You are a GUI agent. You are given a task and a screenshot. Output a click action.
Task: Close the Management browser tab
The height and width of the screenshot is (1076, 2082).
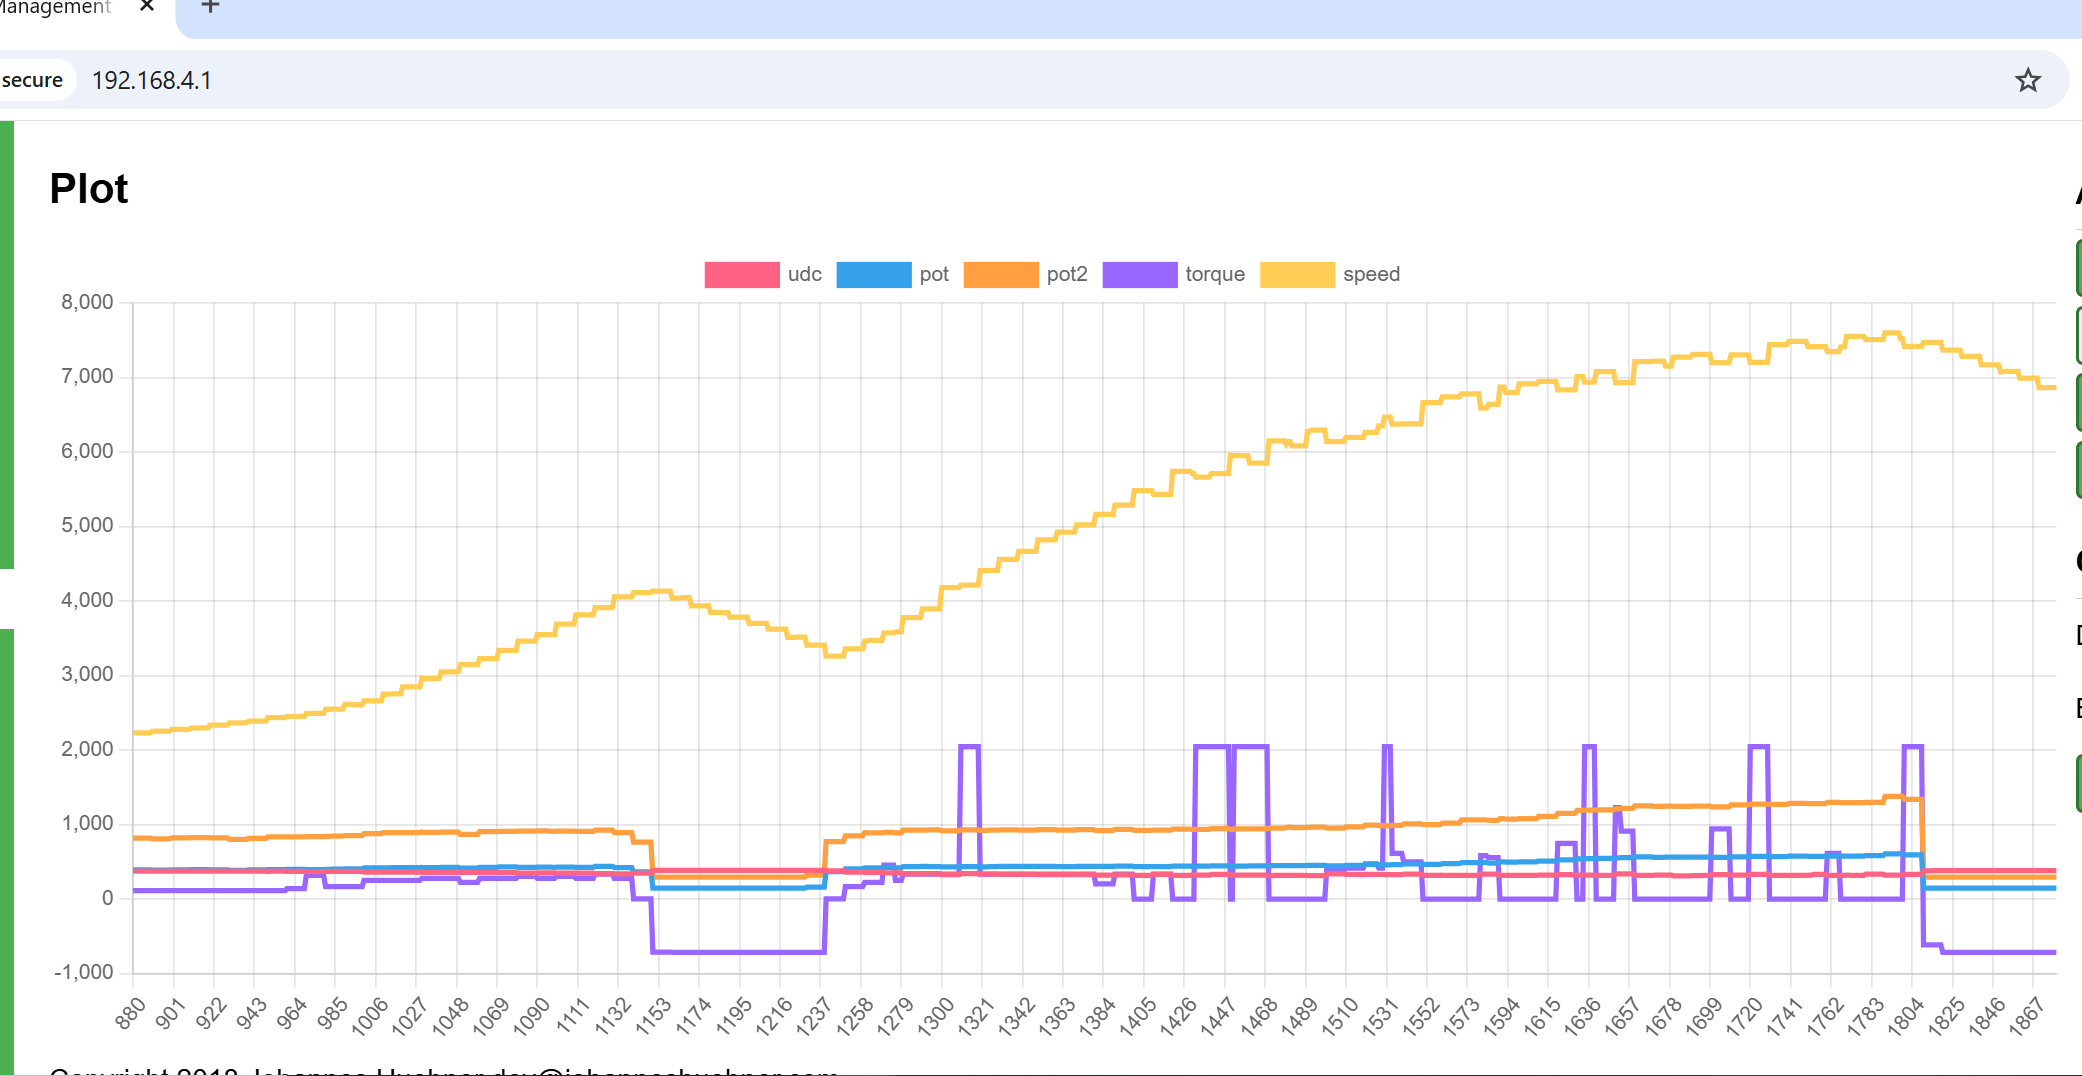(147, 6)
